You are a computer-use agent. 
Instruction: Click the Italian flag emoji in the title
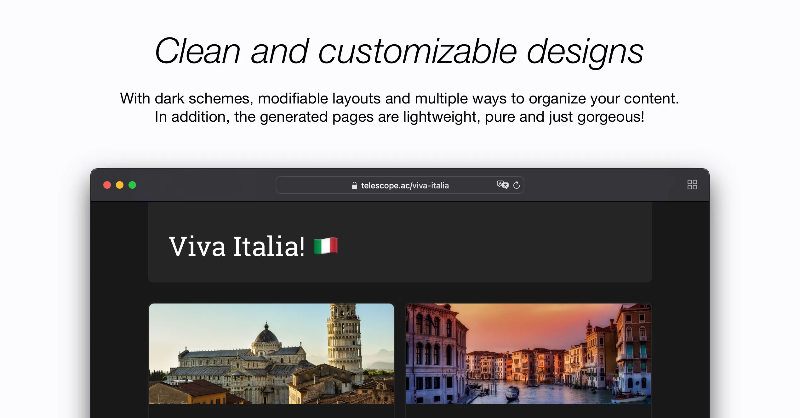click(326, 246)
